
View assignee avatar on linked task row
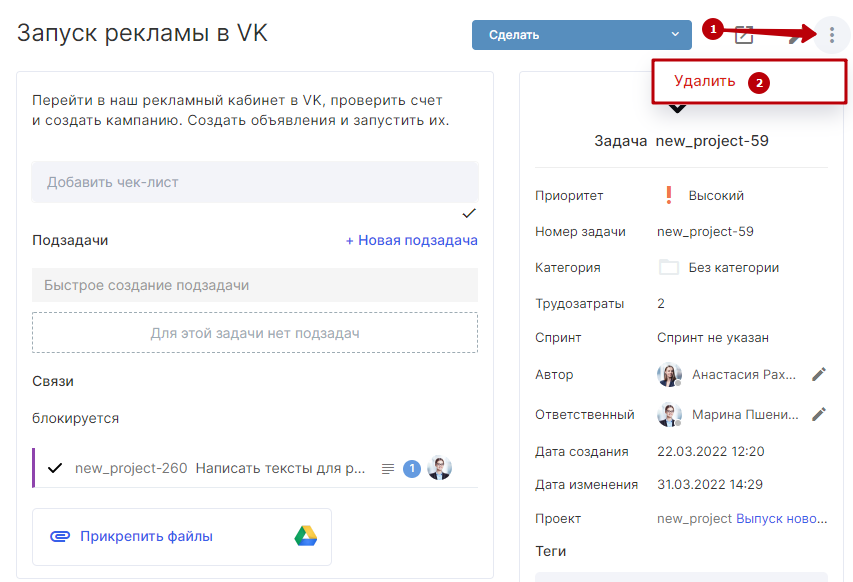point(440,468)
